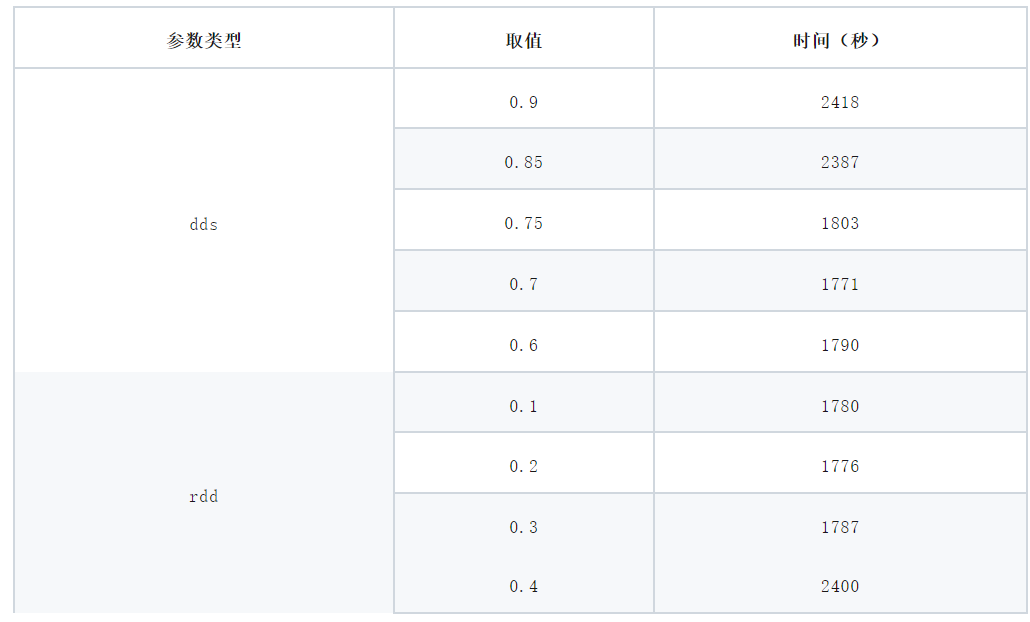1030x622 pixels.
Task: Select the 1771 time cell
Action: coord(840,284)
